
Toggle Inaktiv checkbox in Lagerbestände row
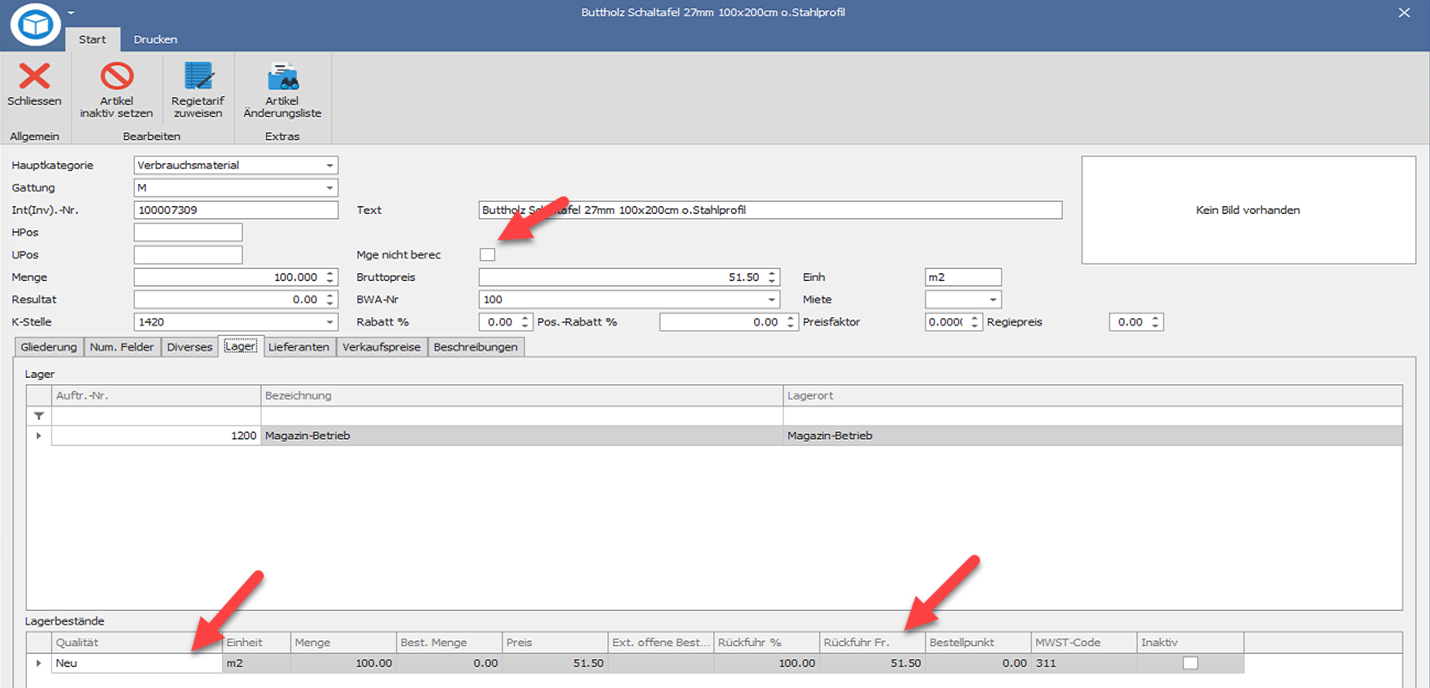(x=1190, y=663)
